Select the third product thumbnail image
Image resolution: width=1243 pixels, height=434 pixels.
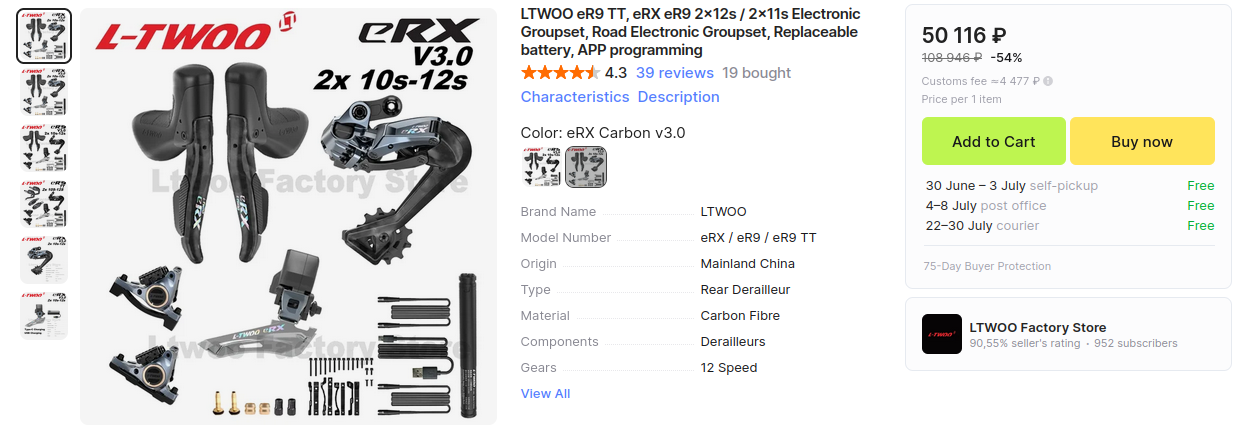point(44,148)
